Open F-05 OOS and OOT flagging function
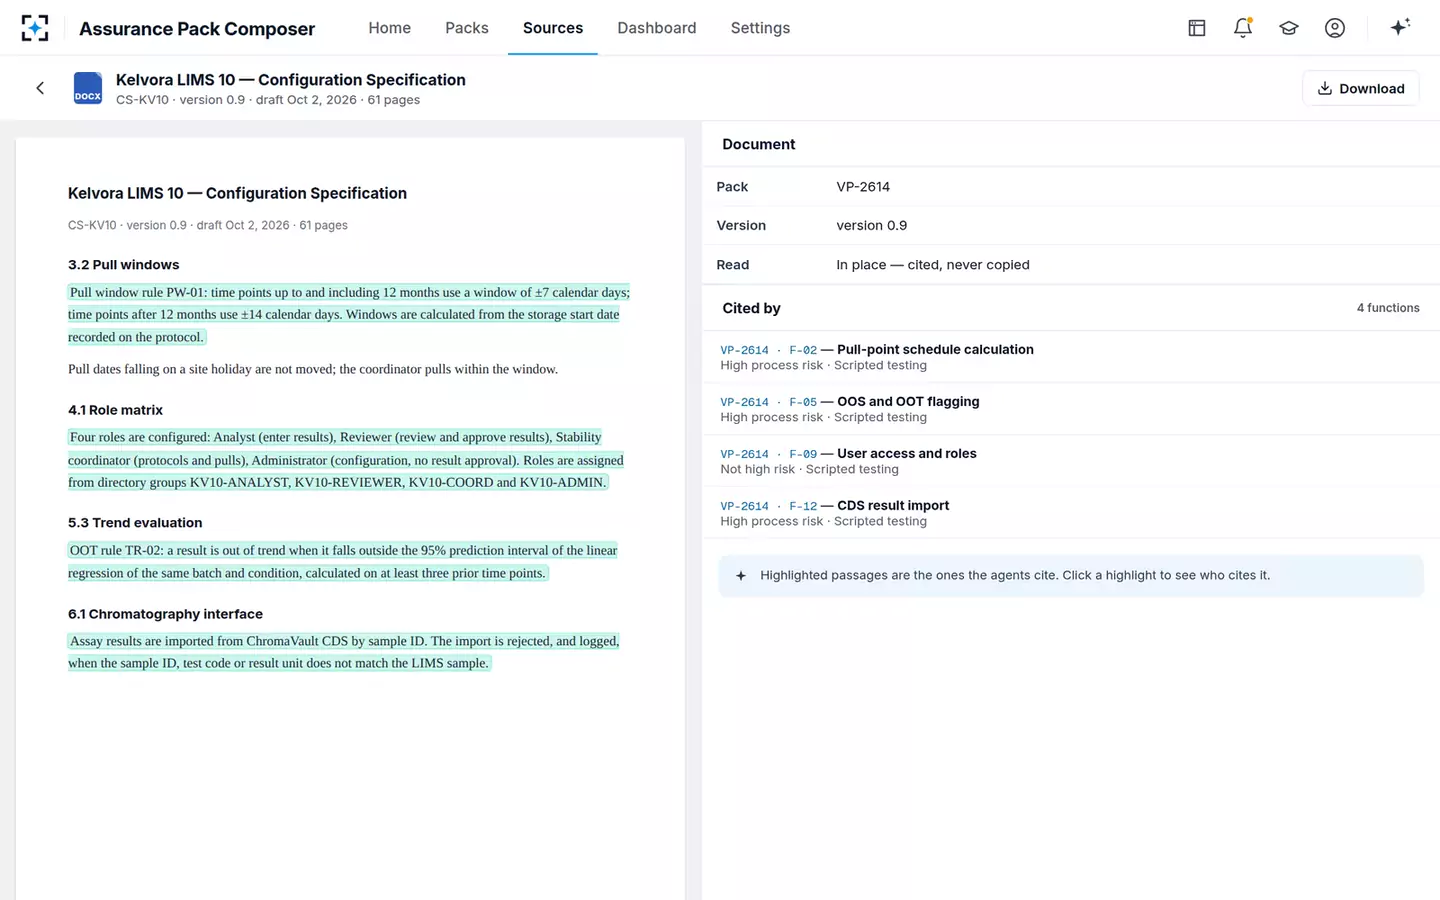 1071,409
